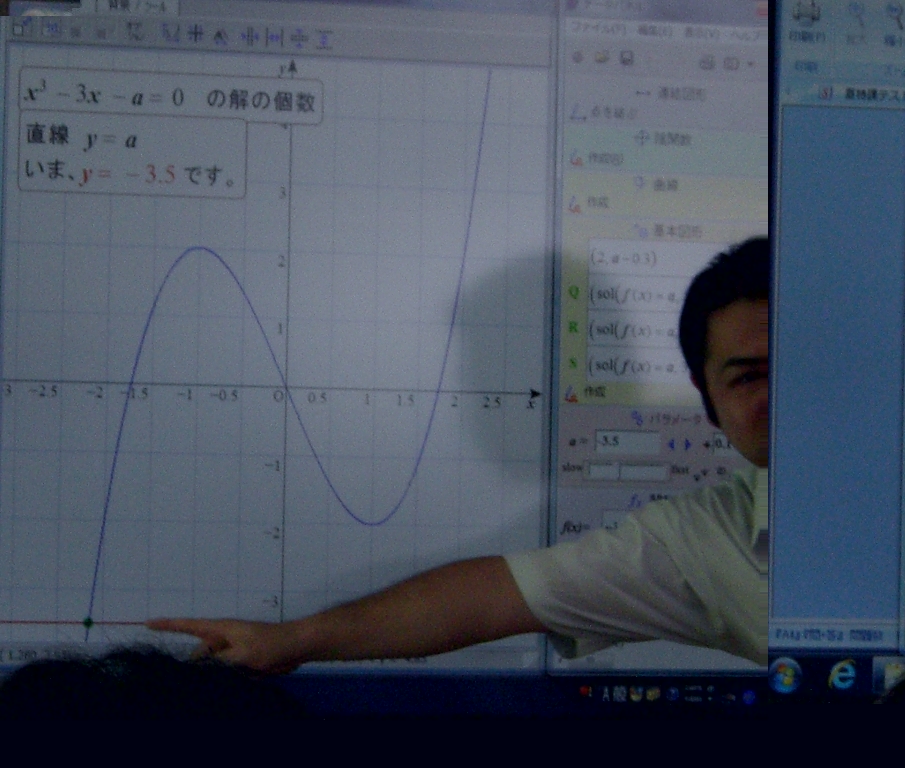The height and width of the screenshot is (768, 905).
Task: Click the title note 'x³−3x−a=0 の解の個数'
Action: [x=170, y=96]
